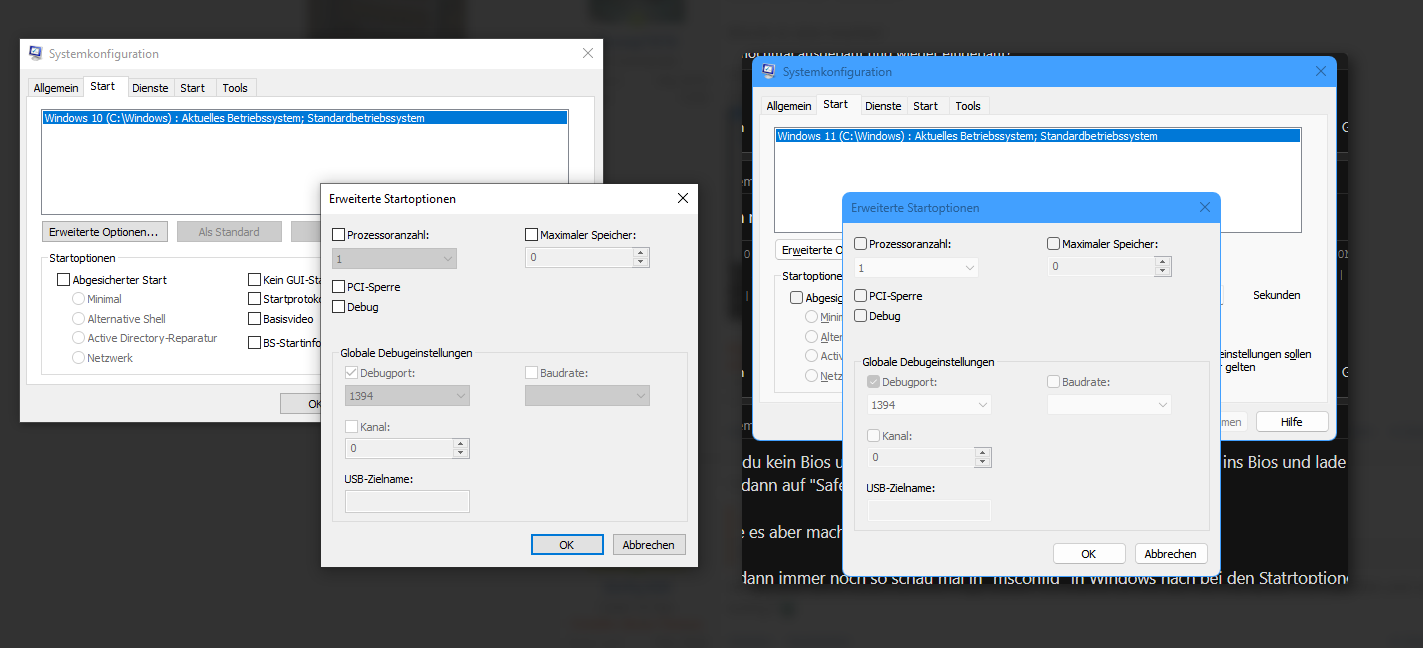The image size is (1423, 648).
Task: Open the Start tab beside Tools in the Windows 11 window
Action: (926, 106)
